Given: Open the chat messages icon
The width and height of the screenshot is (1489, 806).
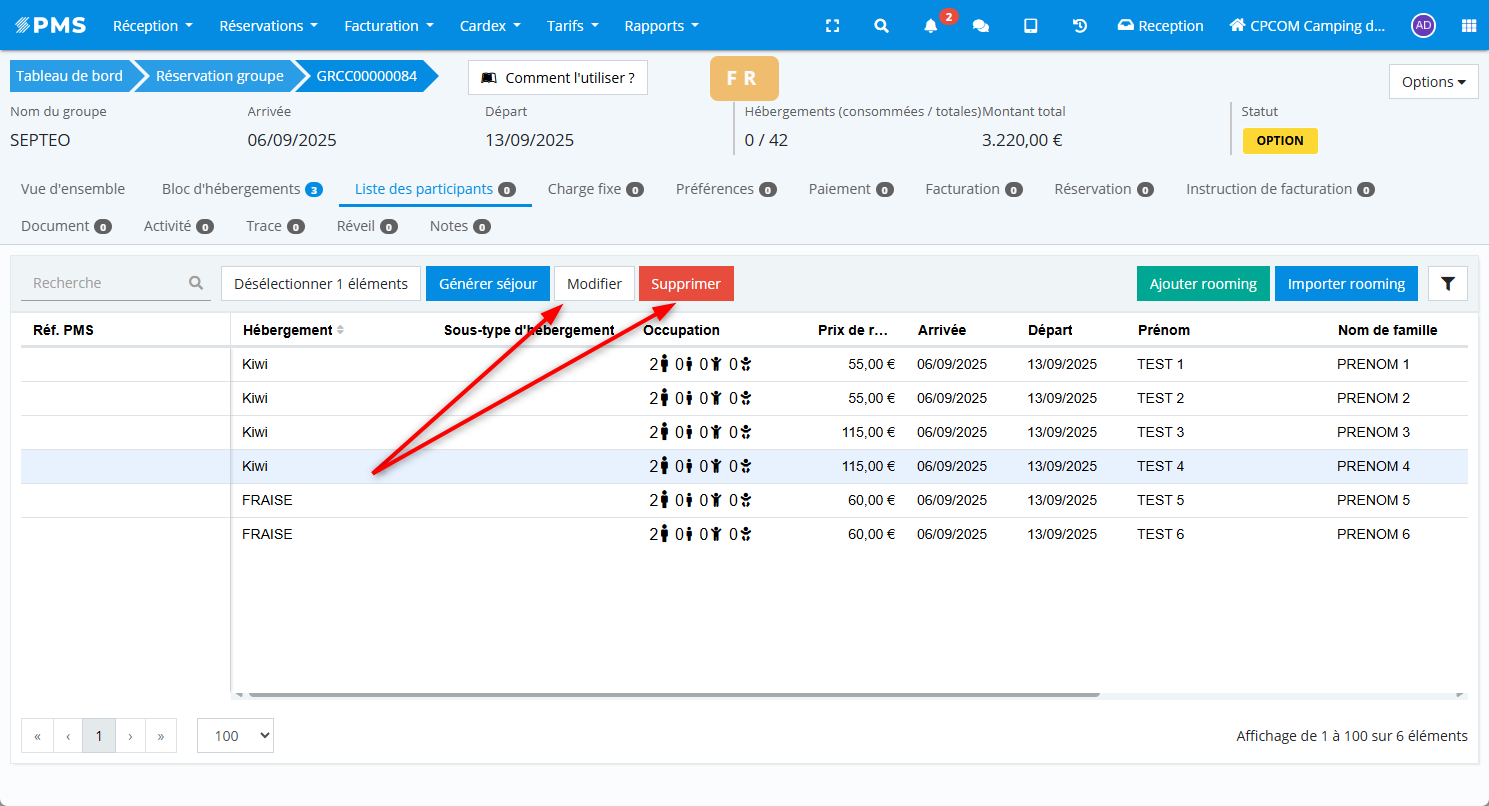Looking at the screenshot, I should pos(981,26).
